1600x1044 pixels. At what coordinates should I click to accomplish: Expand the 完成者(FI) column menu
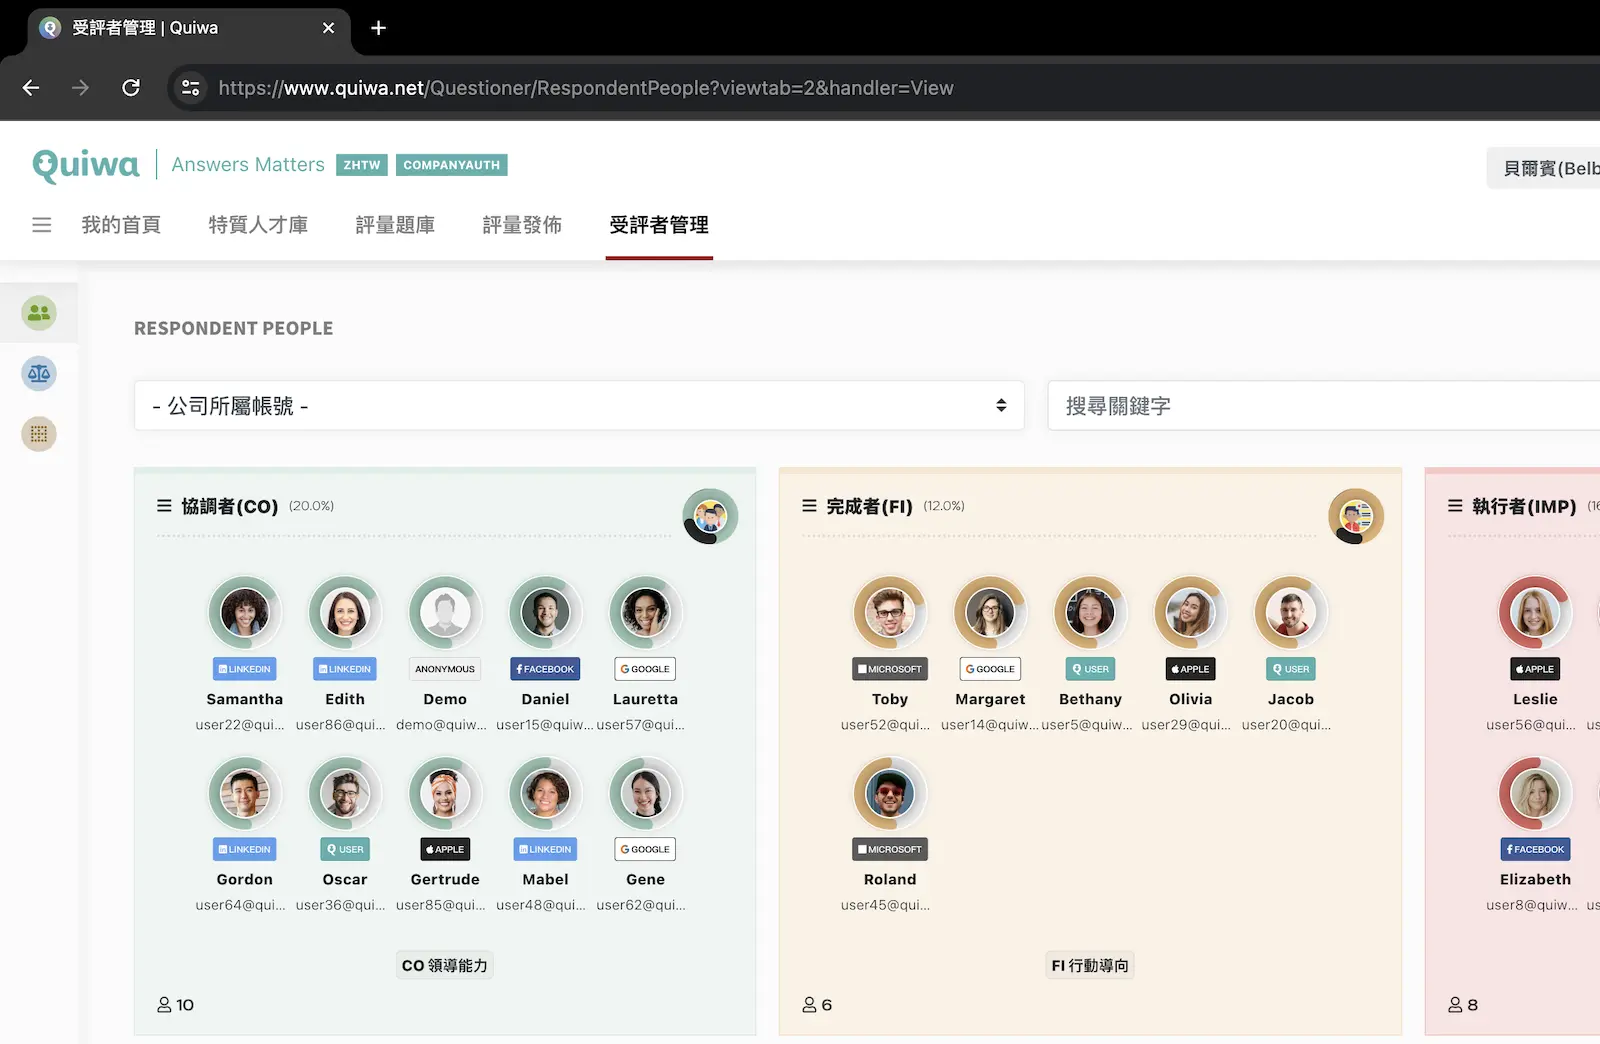[809, 506]
